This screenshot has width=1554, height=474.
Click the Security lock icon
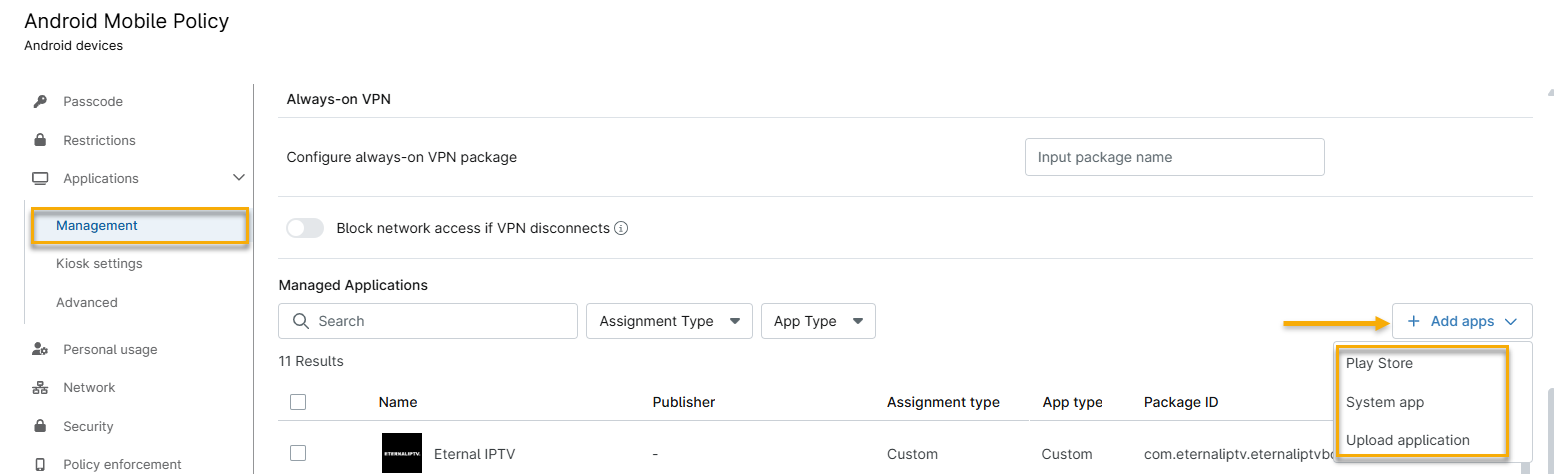pos(40,427)
